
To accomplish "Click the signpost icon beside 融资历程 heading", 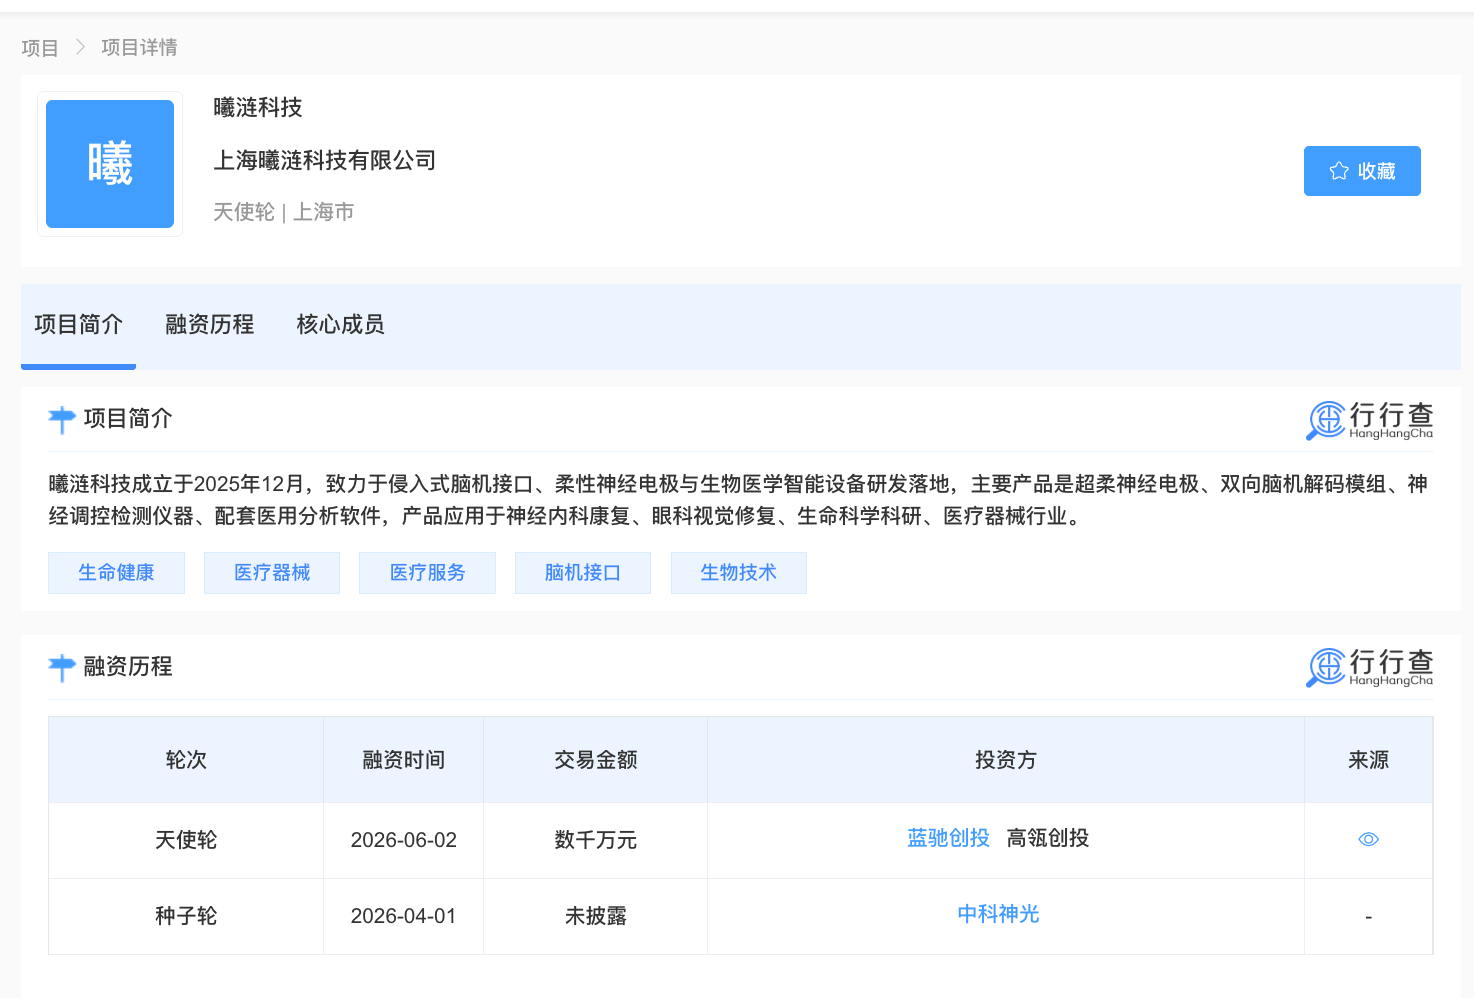I will point(62,668).
